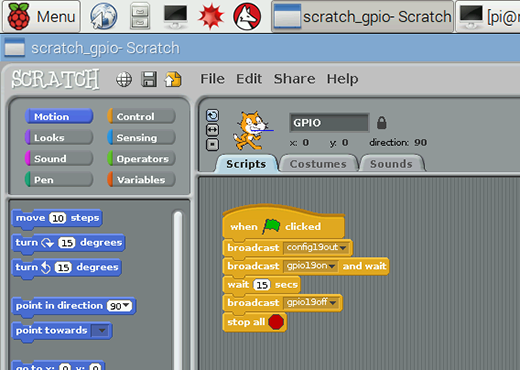Click the GPIO sprite name field
520x370 pixels.
pos(329,123)
